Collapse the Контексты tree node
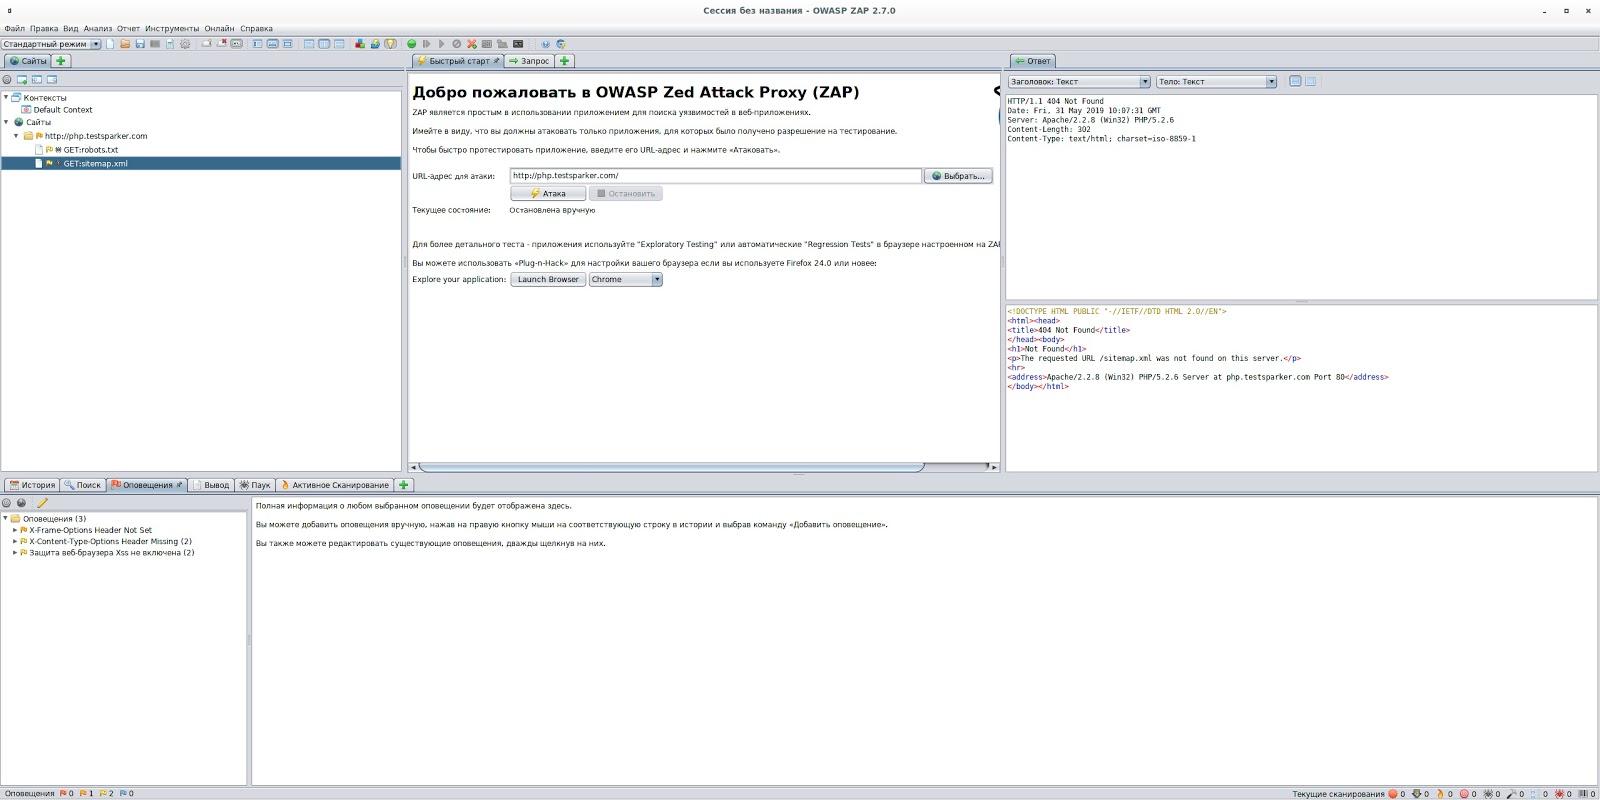Screen dimensions: 1600x800 [x=6, y=97]
